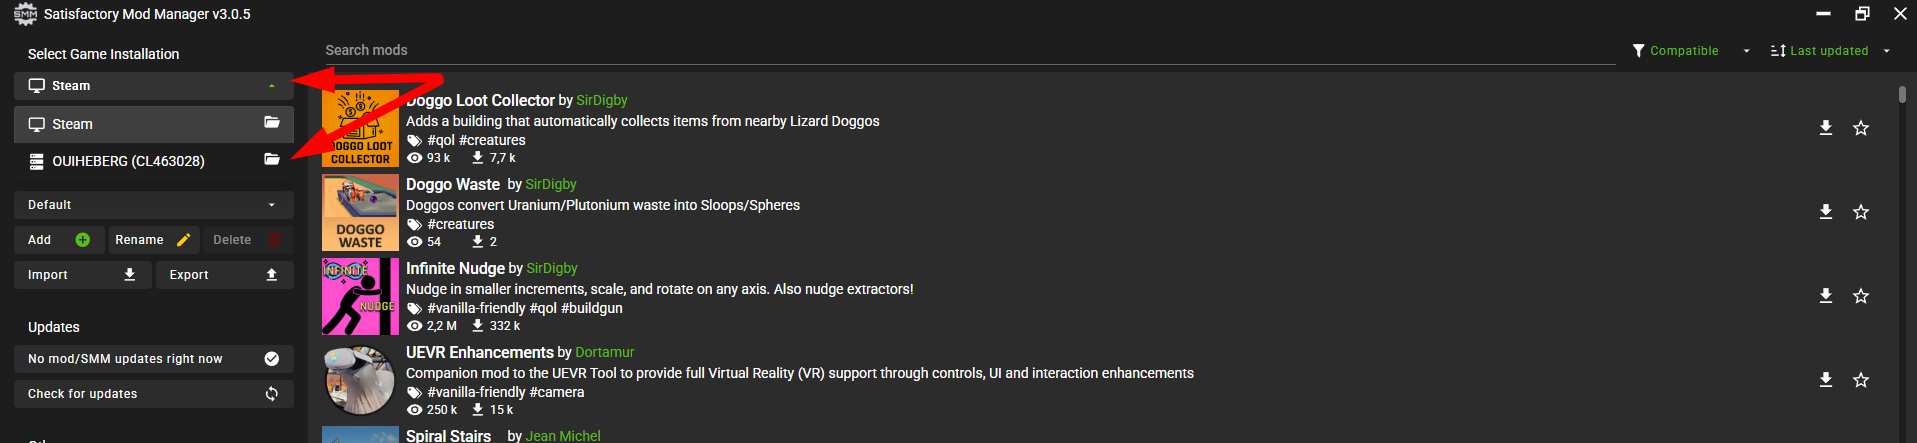1917x443 pixels.
Task: Open the Default profile dropdown
Action: pos(153,205)
